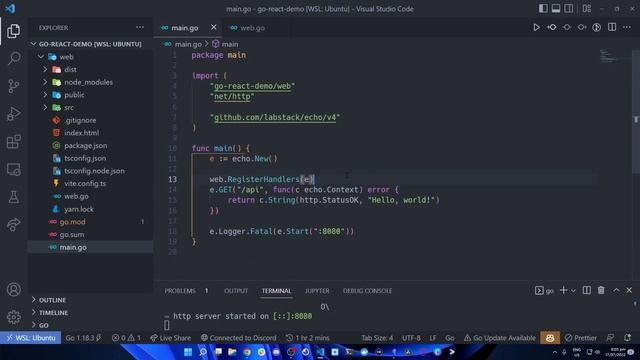640x360 pixels.
Task: Collapse the GO-REACT-DEMO root folder
Action: (x=90, y=44)
